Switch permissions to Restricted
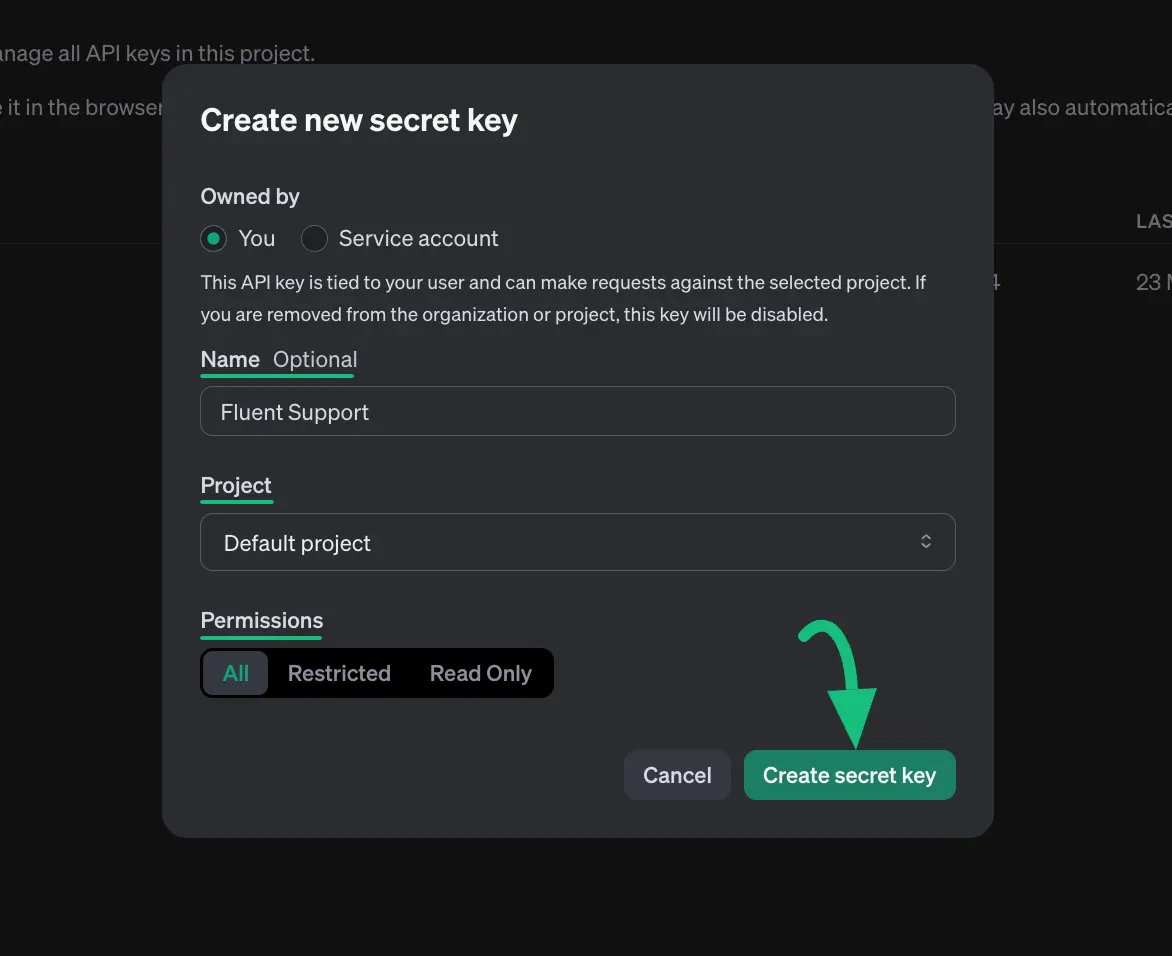The image size is (1172, 956). pyautogui.click(x=339, y=673)
